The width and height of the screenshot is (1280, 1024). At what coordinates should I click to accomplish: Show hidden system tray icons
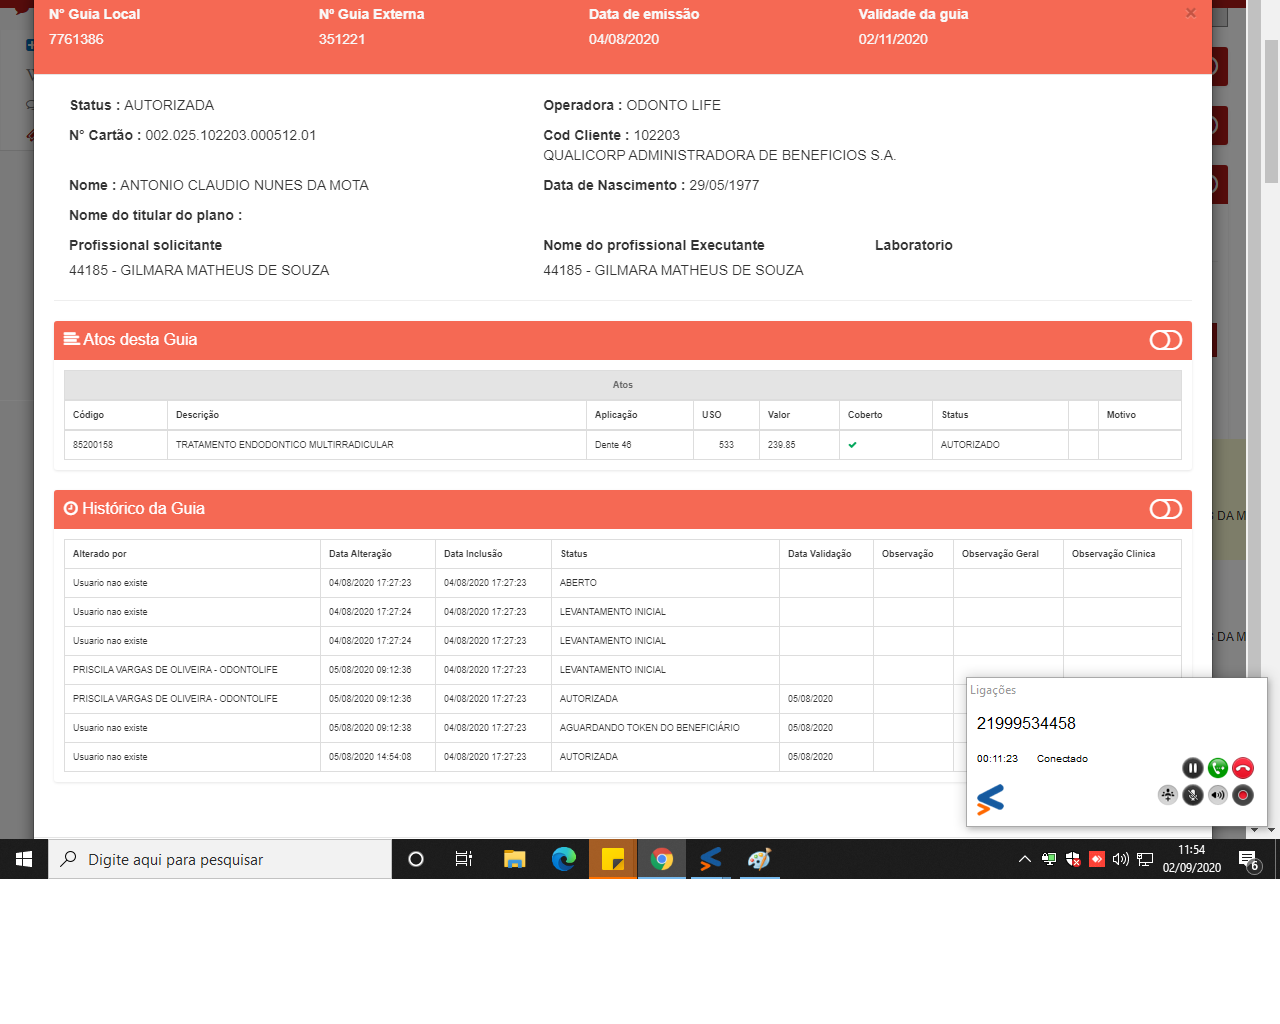click(1024, 859)
